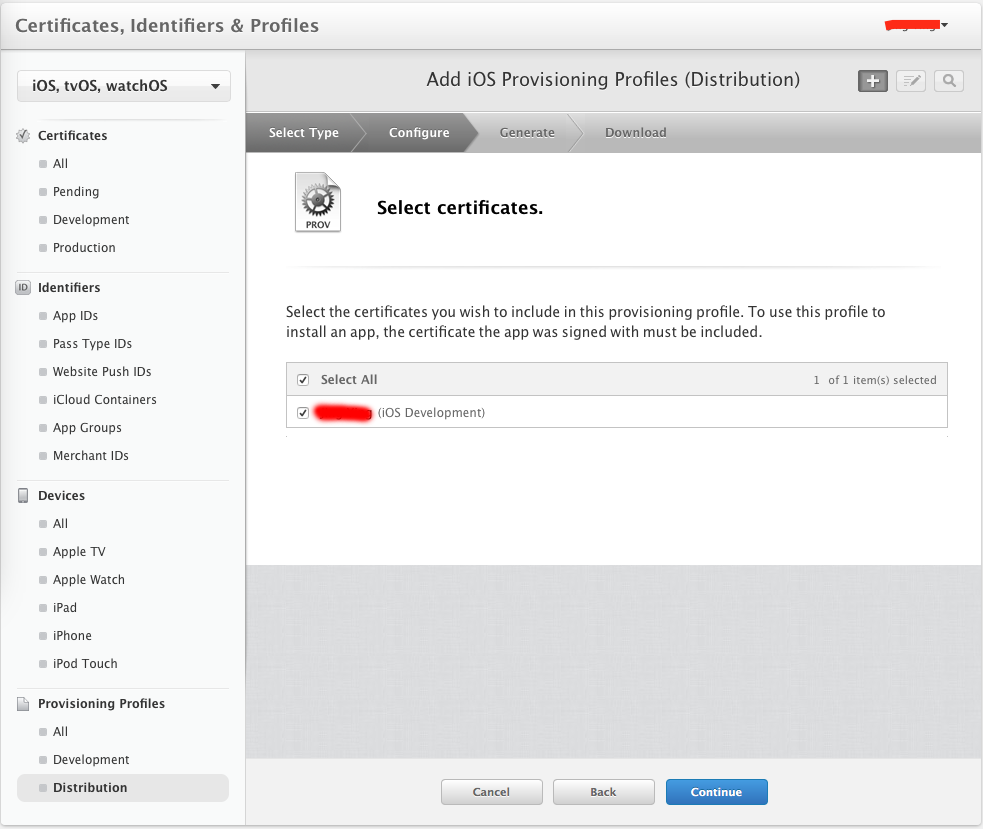Click the Back button
This screenshot has height=829, width=983.
tap(603, 791)
